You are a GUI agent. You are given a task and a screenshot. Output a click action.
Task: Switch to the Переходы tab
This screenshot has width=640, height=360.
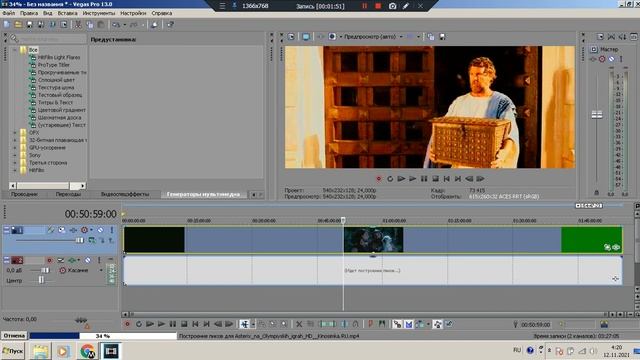pyautogui.click(x=68, y=194)
